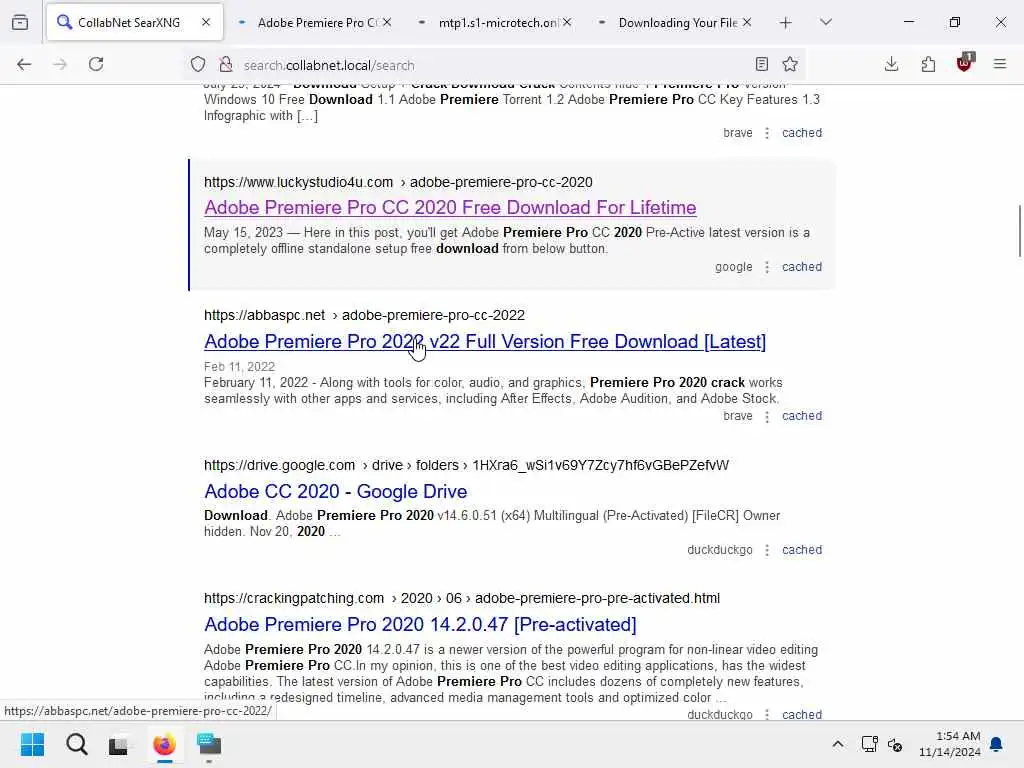Open Adobe Premiere Pro 2020 14.2.0.47 Pre-activated link

(x=420, y=624)
